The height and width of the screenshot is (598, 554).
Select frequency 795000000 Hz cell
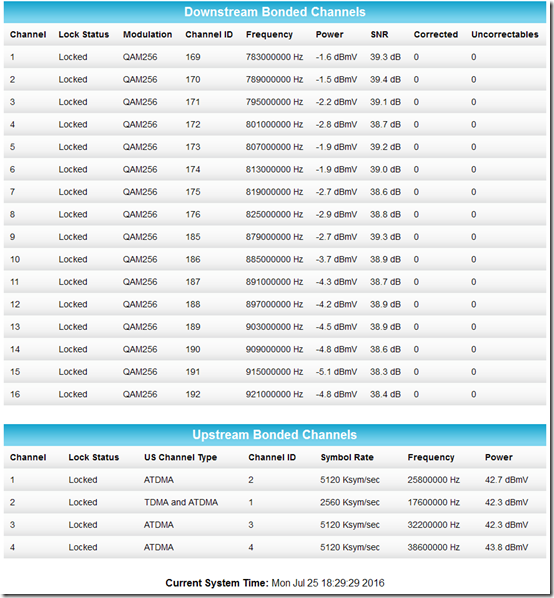[x=274, y=102]
